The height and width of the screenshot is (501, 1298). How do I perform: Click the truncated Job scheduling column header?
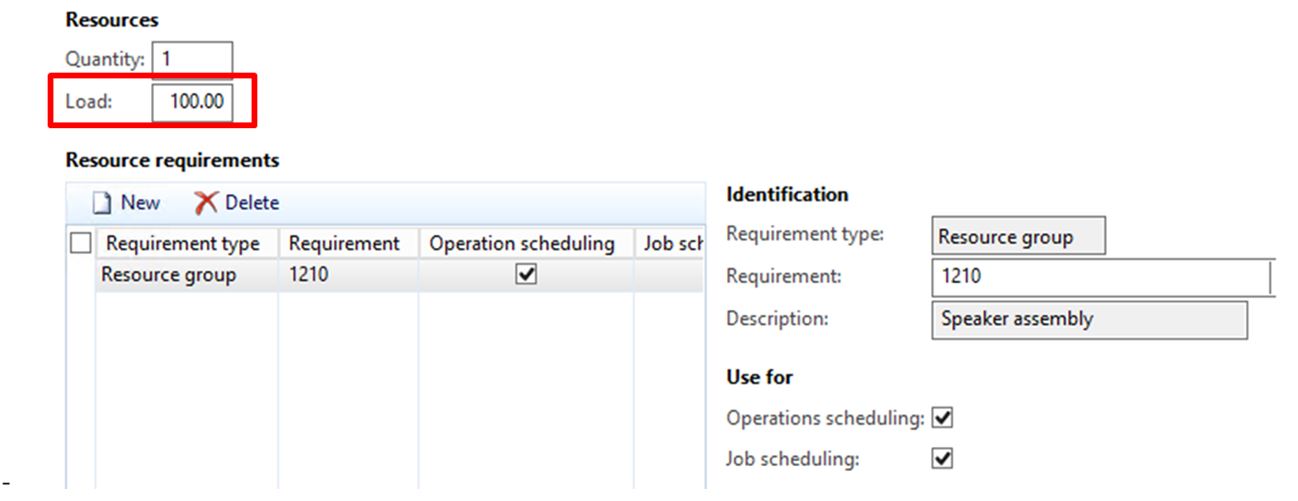pos(672,243)
